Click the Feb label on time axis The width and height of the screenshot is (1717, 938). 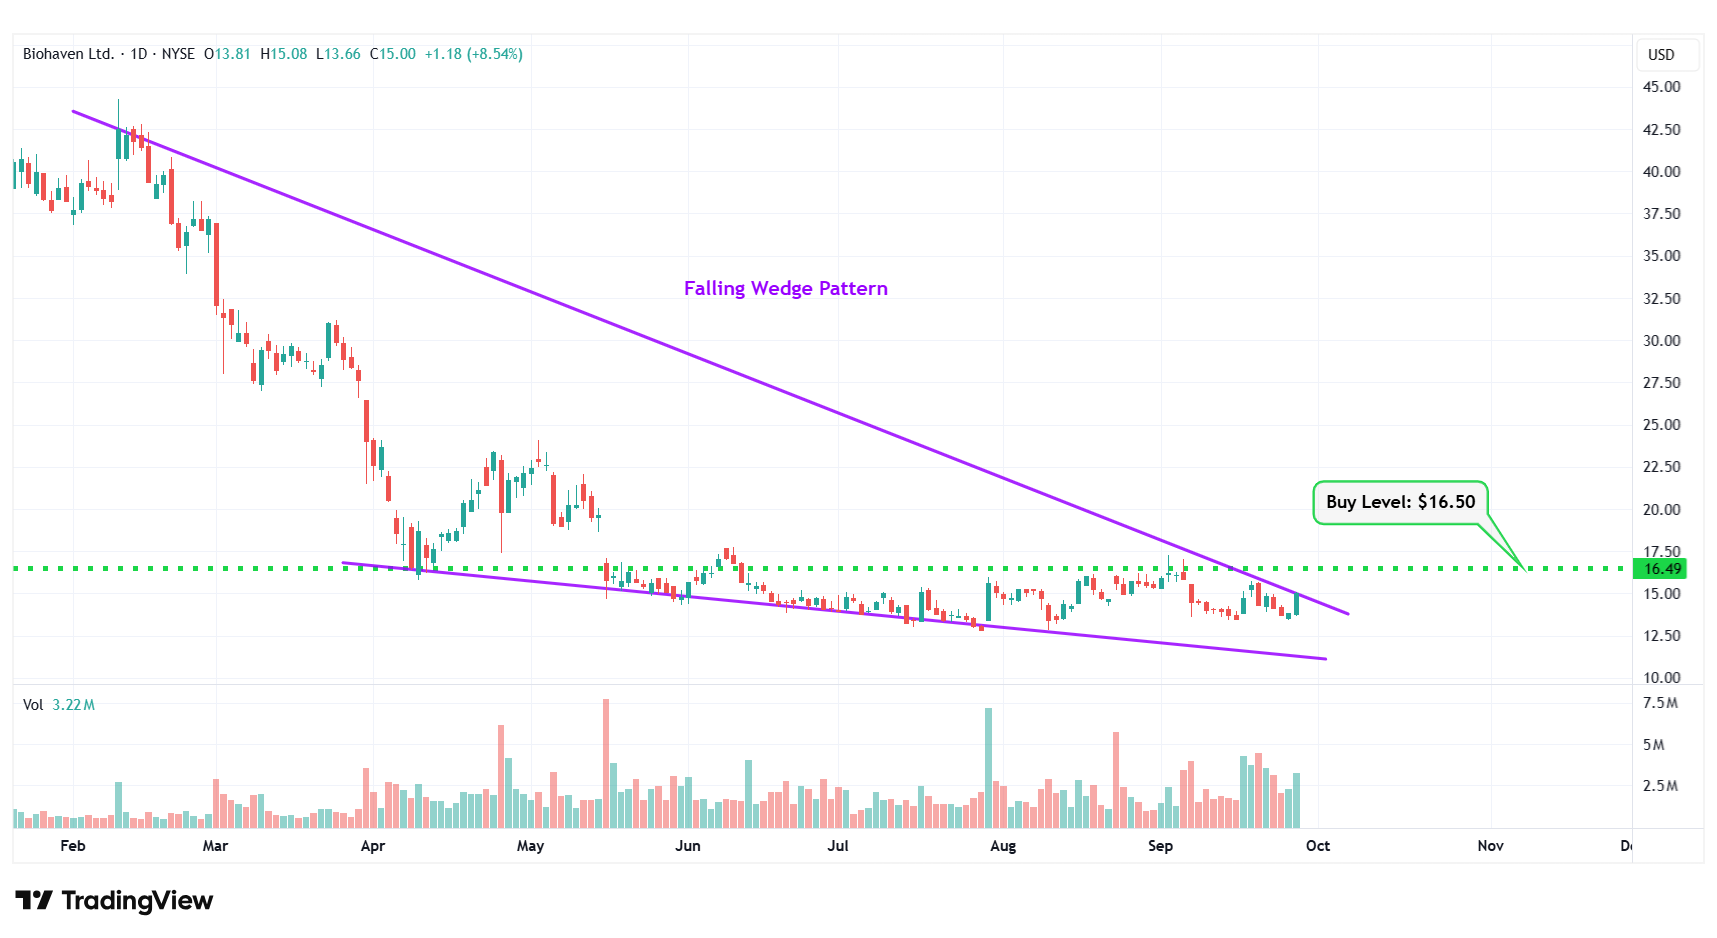[73, 846]
